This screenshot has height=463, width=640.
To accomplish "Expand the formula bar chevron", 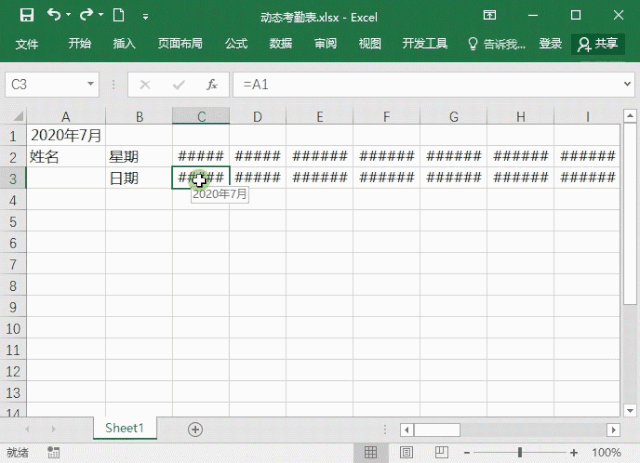I will 627,84.
